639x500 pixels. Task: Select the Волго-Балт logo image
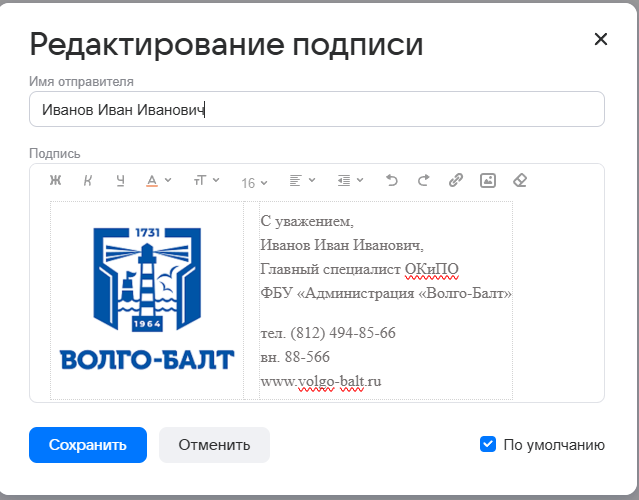[147, 298]
